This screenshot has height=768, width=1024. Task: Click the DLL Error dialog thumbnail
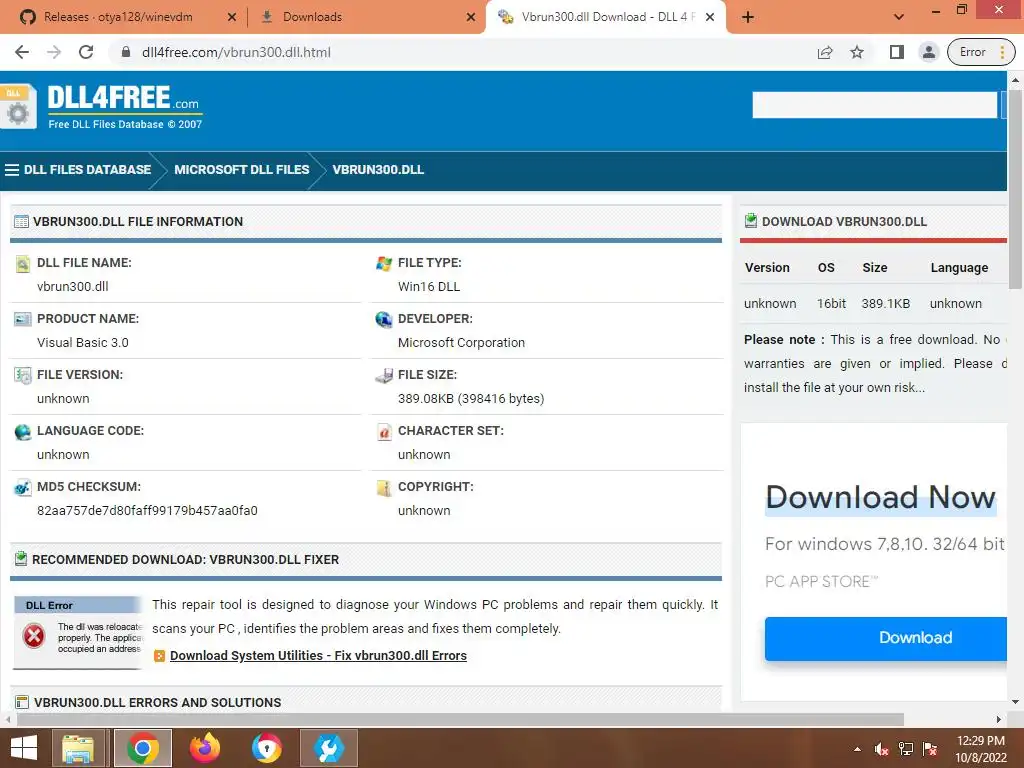tap(78, 632)
